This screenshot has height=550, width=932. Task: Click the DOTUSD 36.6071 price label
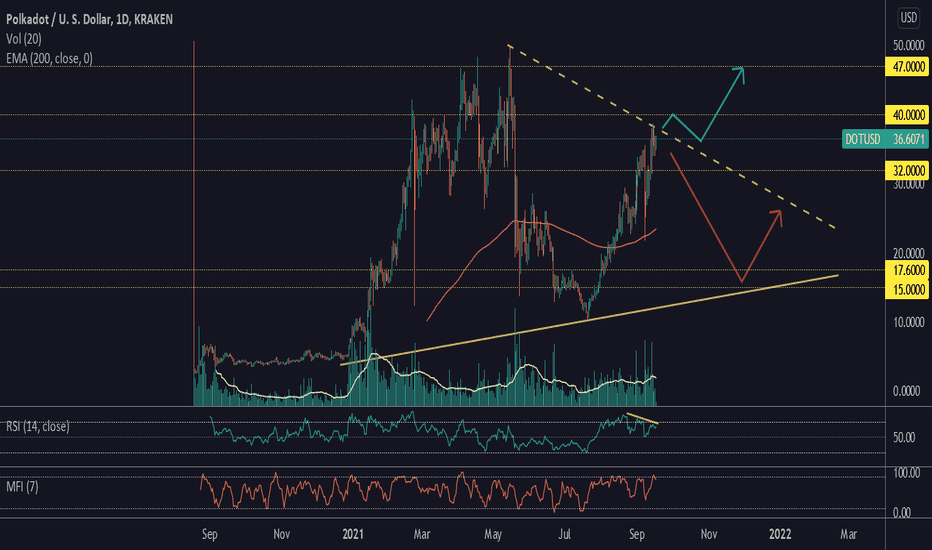885,140
